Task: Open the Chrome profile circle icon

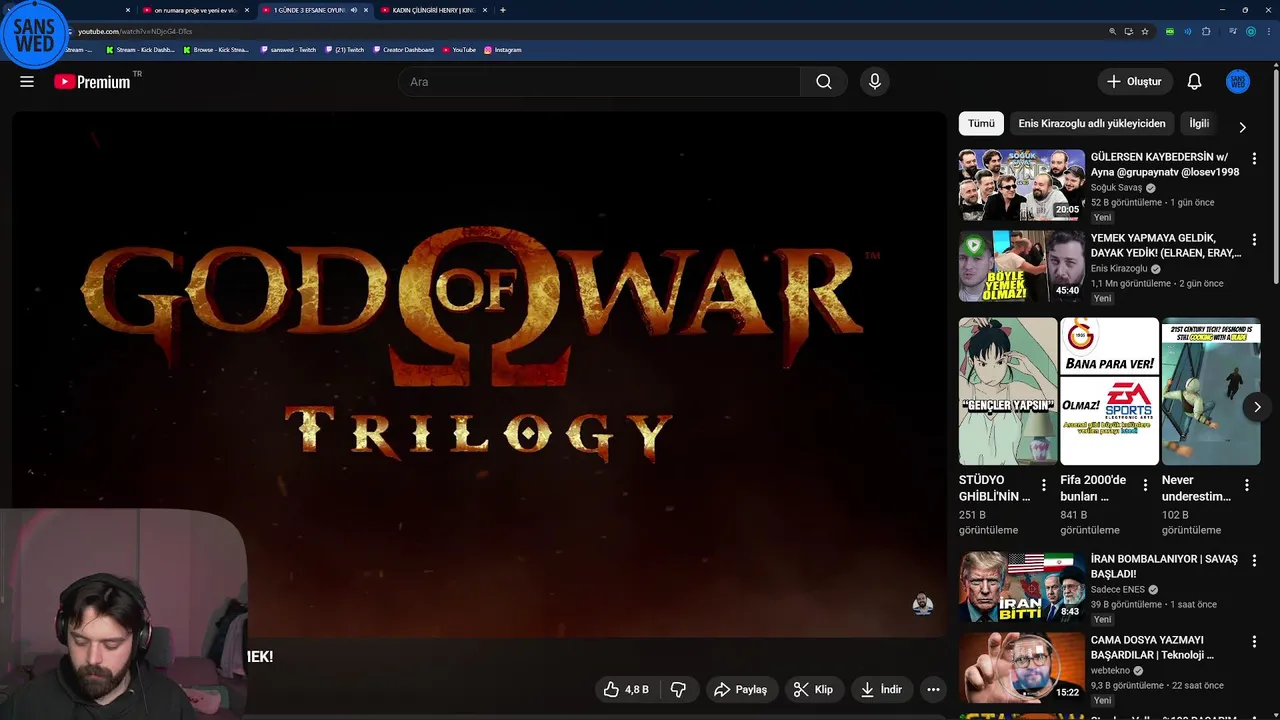Action: (x=1250, y=31)
